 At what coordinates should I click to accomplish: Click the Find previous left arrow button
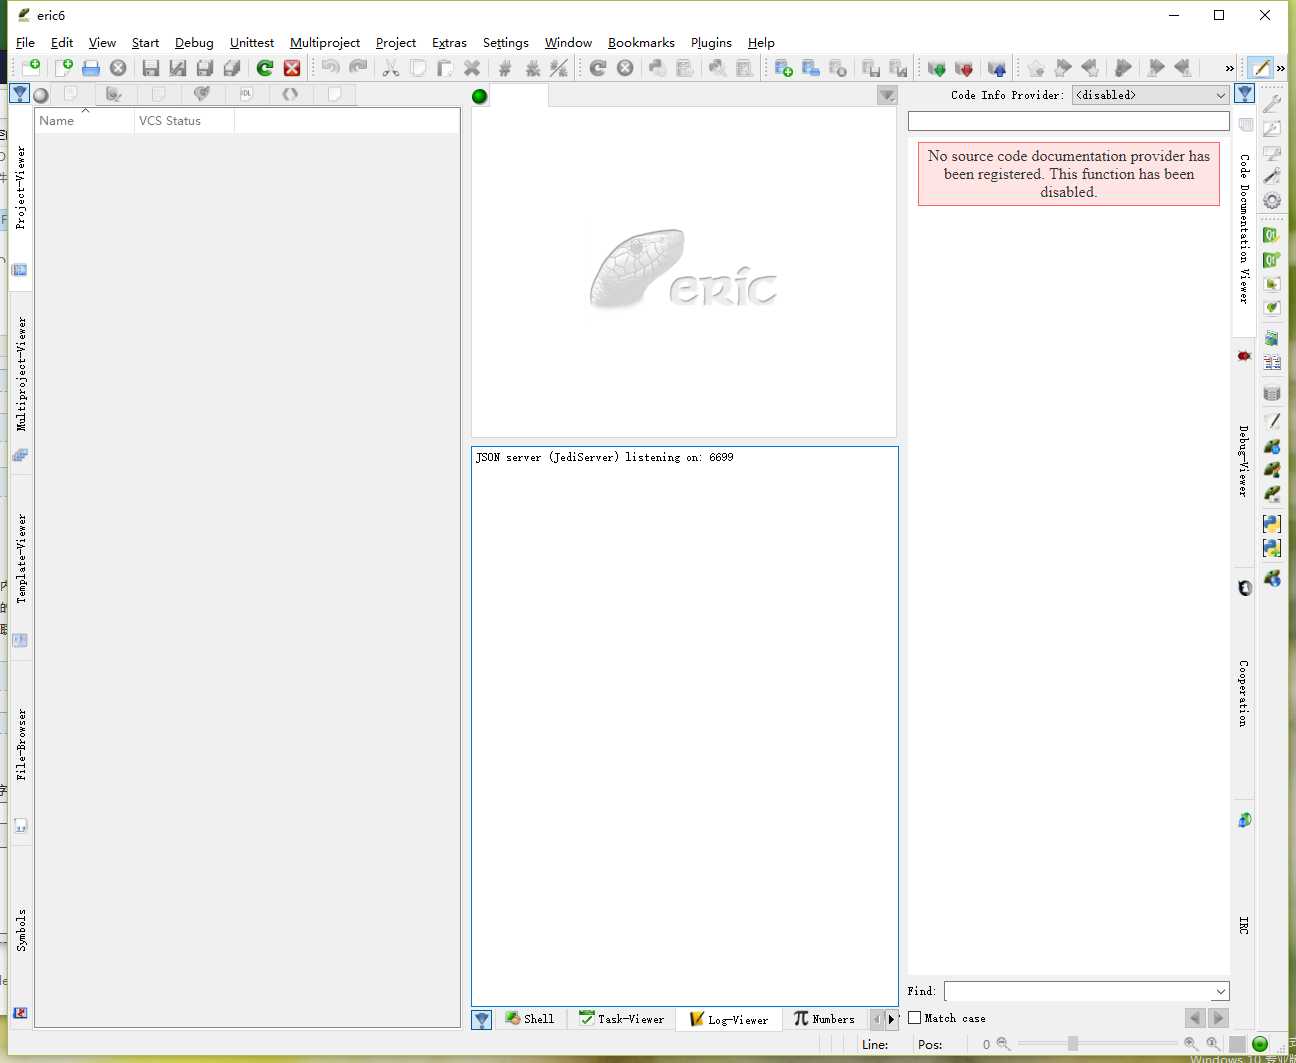[x=1195, y=1018]
